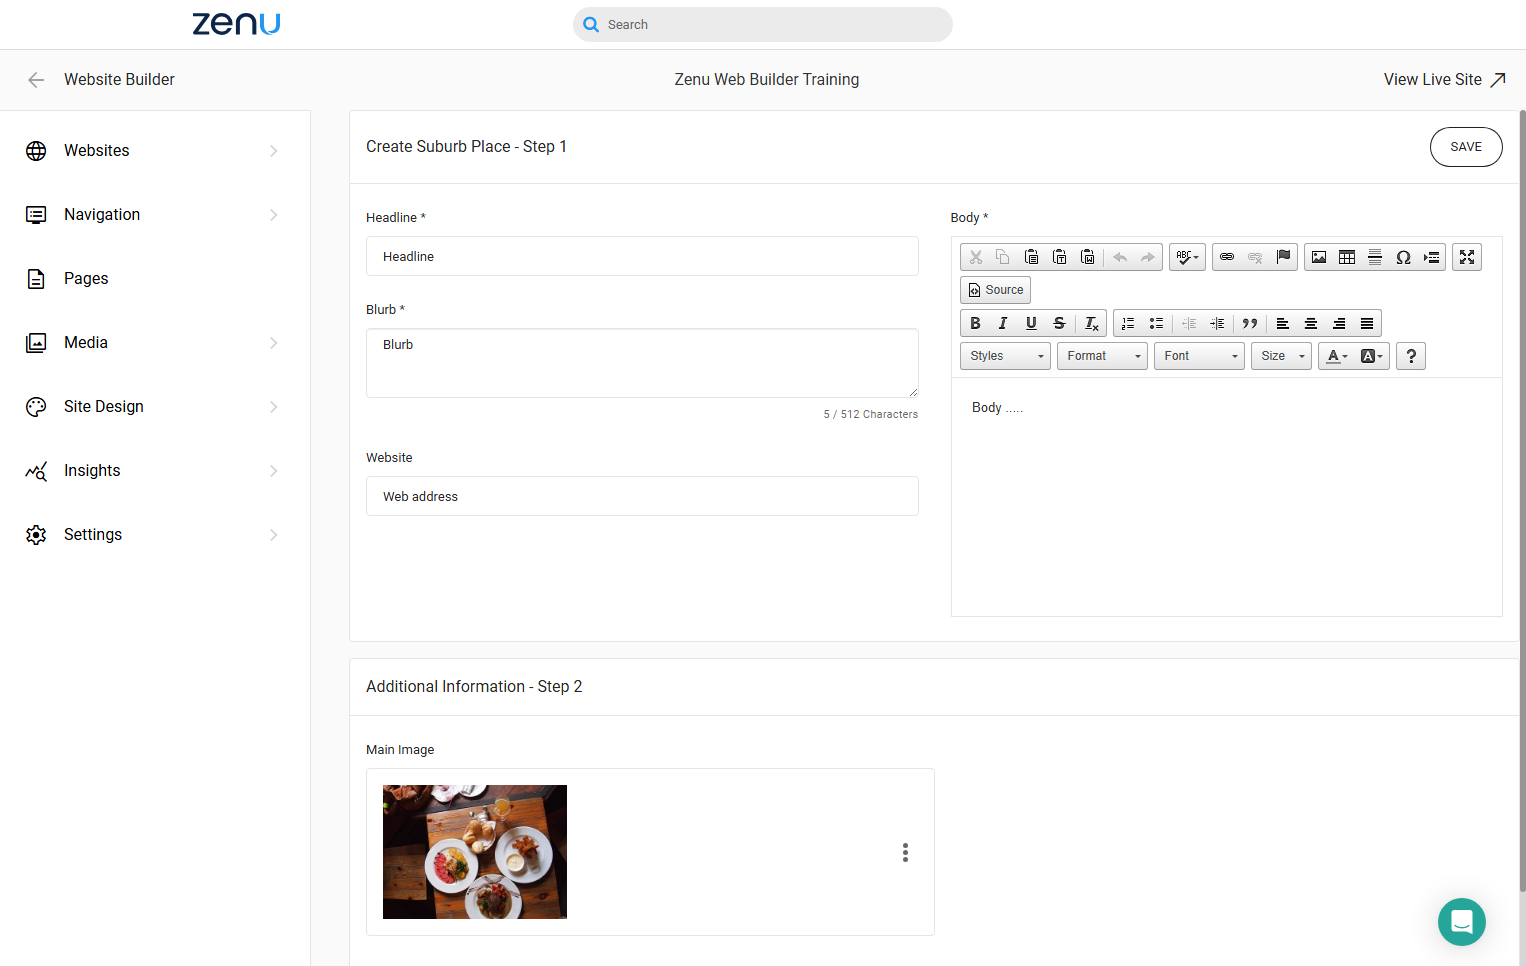The height and width of the screenshot is (966, 1526).
Task: Click the SAVE button
Action: 1466,147
